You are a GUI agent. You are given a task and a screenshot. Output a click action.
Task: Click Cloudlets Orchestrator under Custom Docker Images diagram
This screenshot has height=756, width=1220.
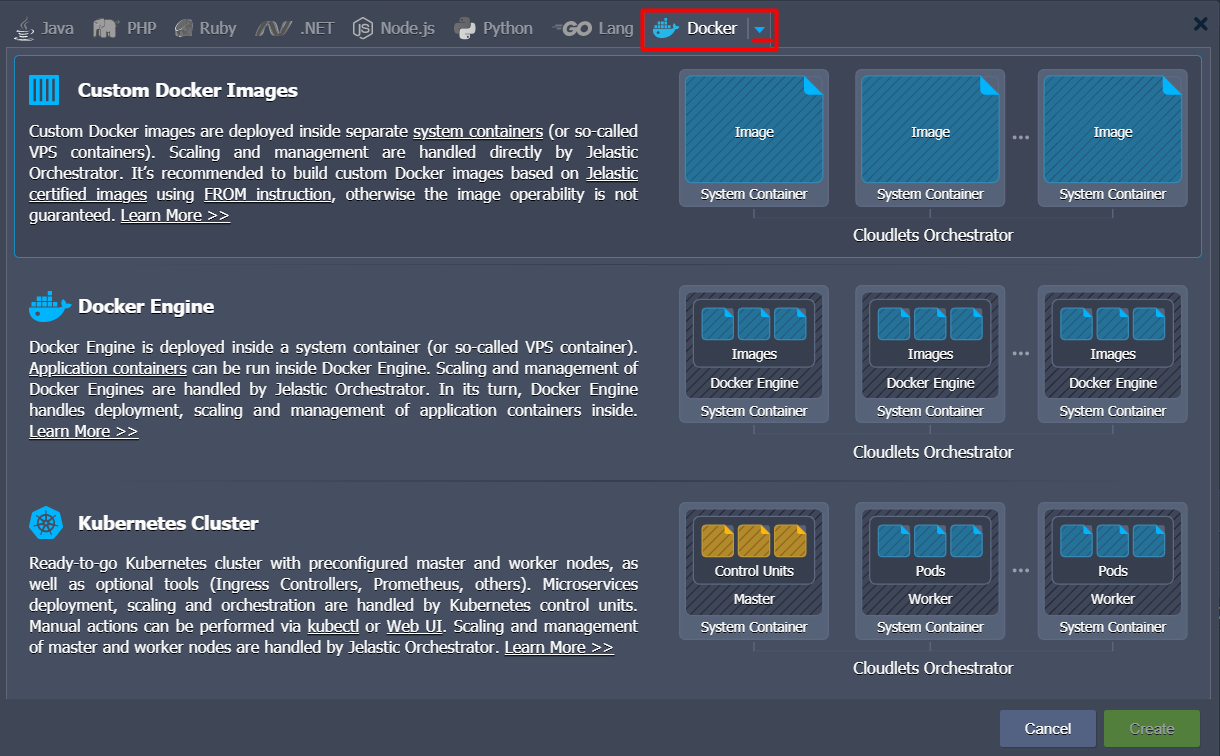point(933,235)
